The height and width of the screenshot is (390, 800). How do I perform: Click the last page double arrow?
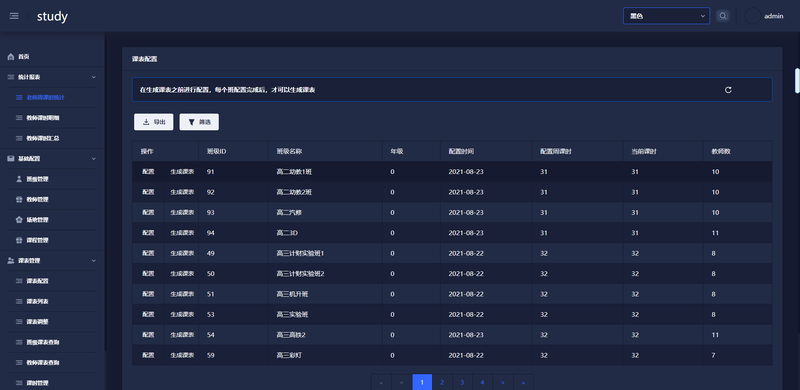pos(523,382)
